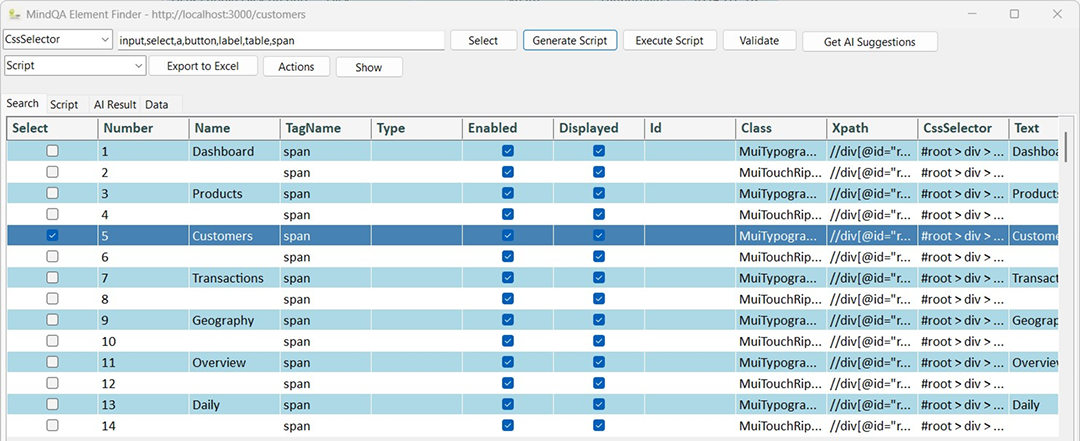
Task: Open the Data tab
Action: coord(156,105)
